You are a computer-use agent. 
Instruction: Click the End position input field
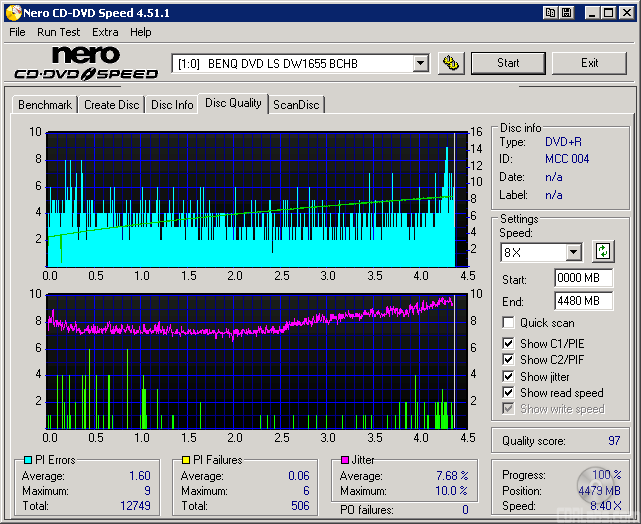click(583, 300)
